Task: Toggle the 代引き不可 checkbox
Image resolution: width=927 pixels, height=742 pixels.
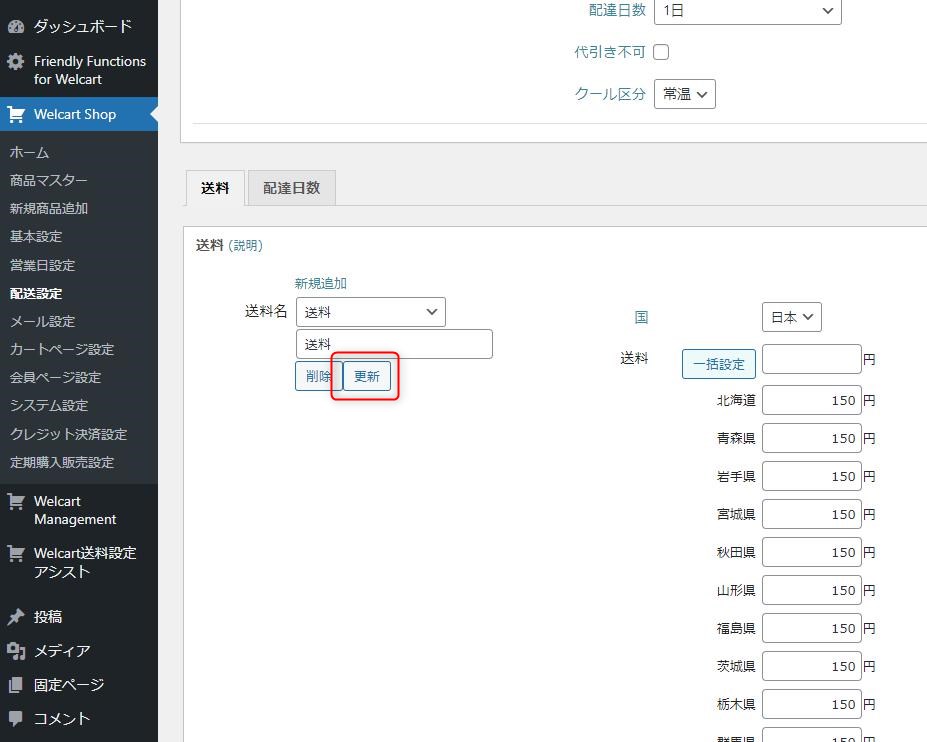Action: pos(661,52)
